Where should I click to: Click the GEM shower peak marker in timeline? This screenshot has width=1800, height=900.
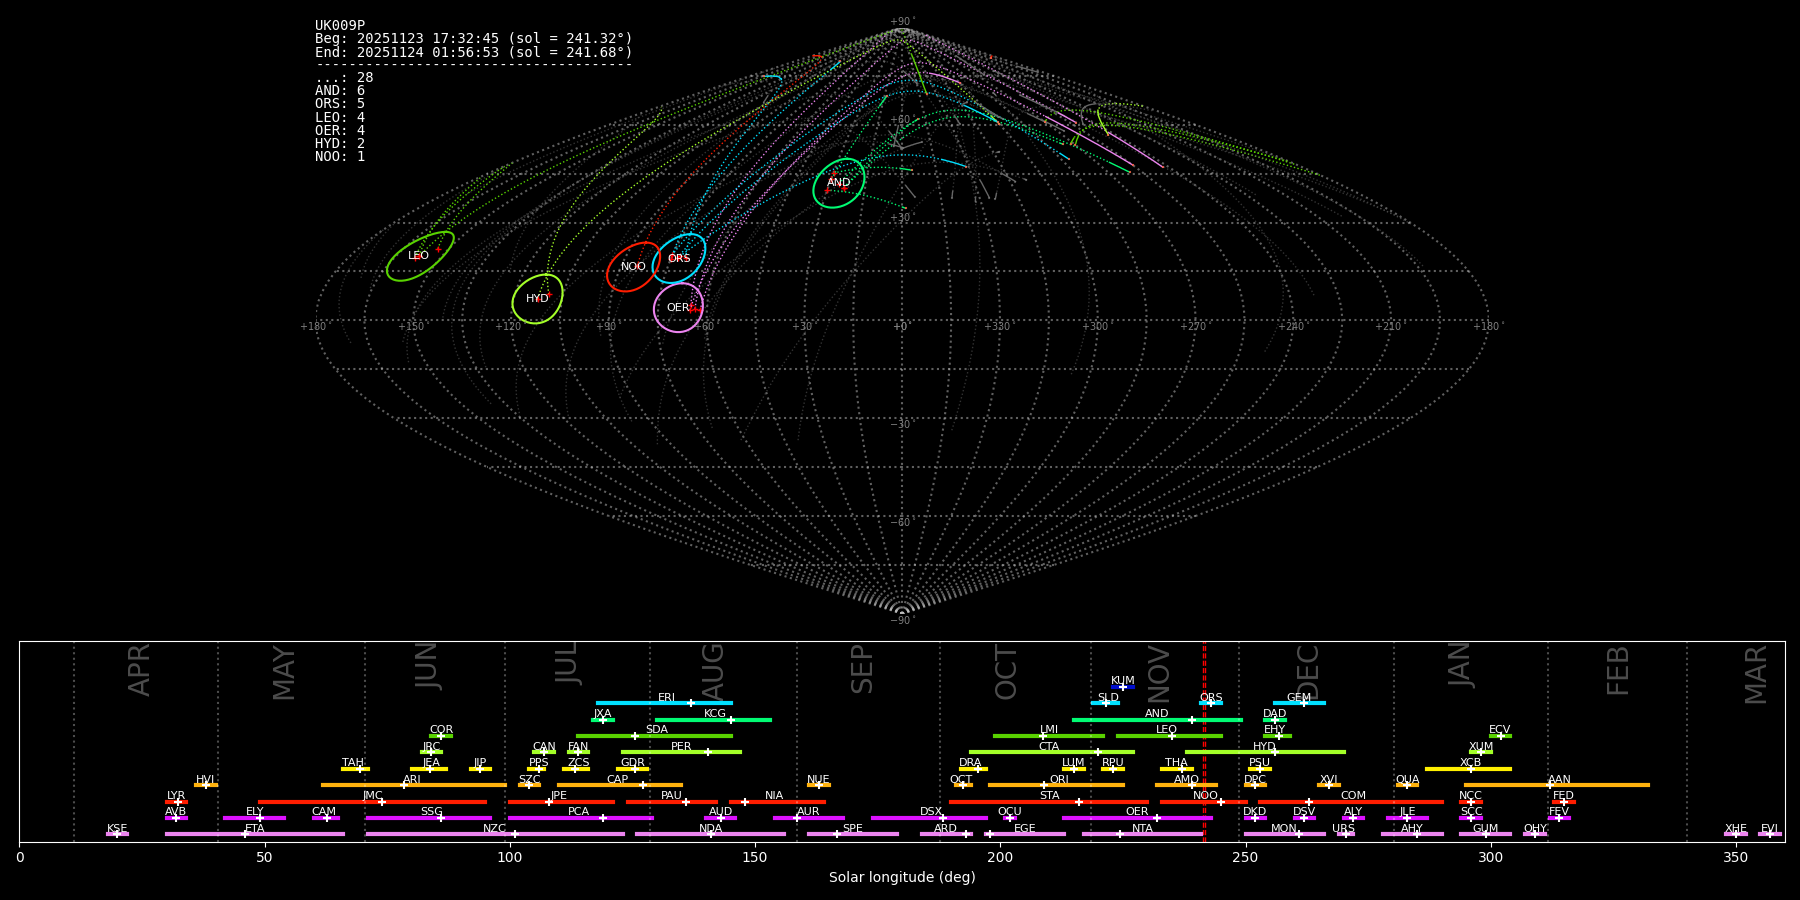coord(1303,703)
